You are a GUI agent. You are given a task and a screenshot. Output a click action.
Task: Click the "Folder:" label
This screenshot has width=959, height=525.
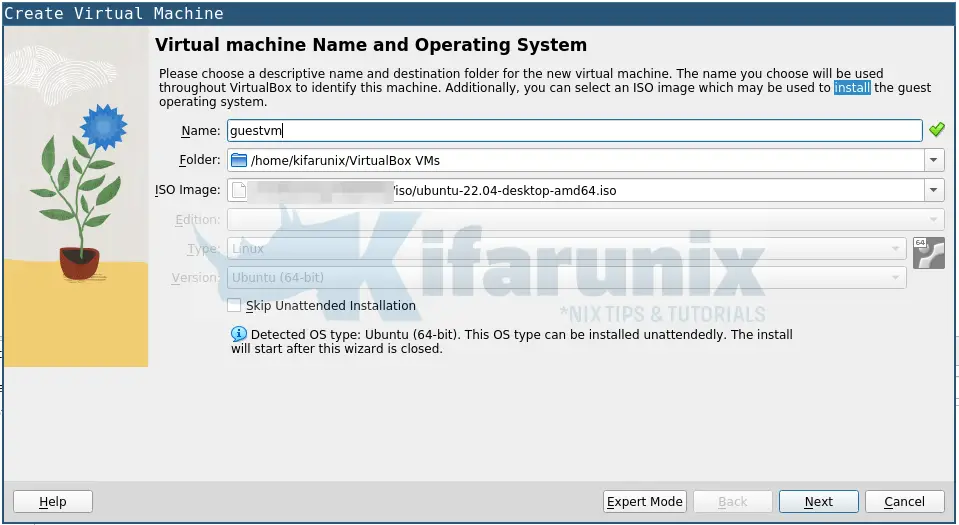199,160
